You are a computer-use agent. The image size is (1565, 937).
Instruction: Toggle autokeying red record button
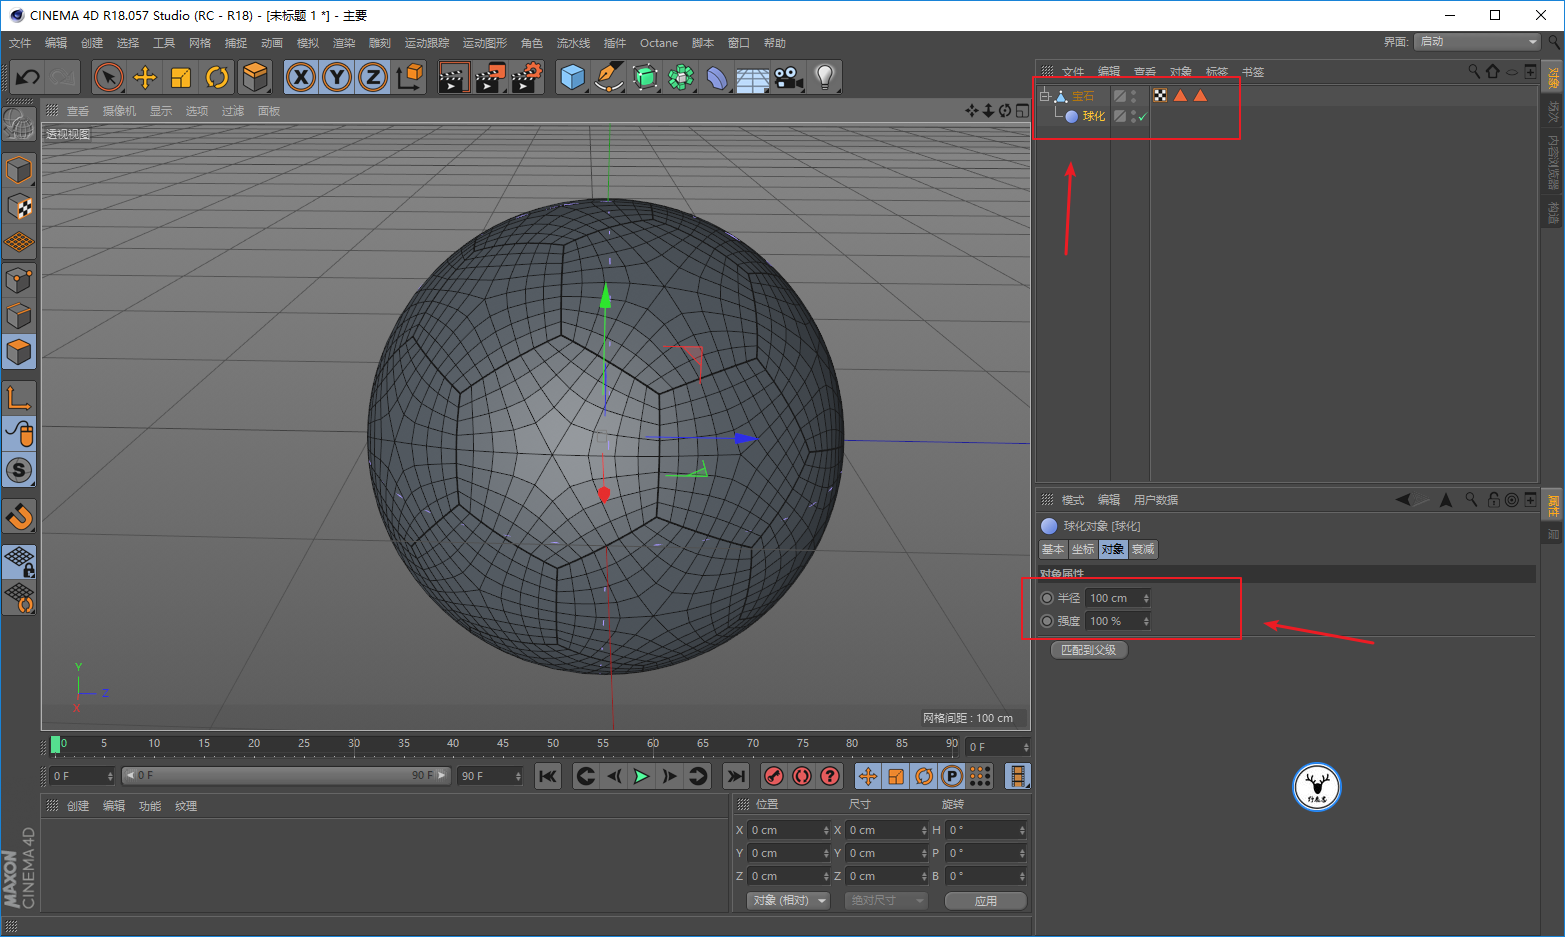click(x=802, y=776)
